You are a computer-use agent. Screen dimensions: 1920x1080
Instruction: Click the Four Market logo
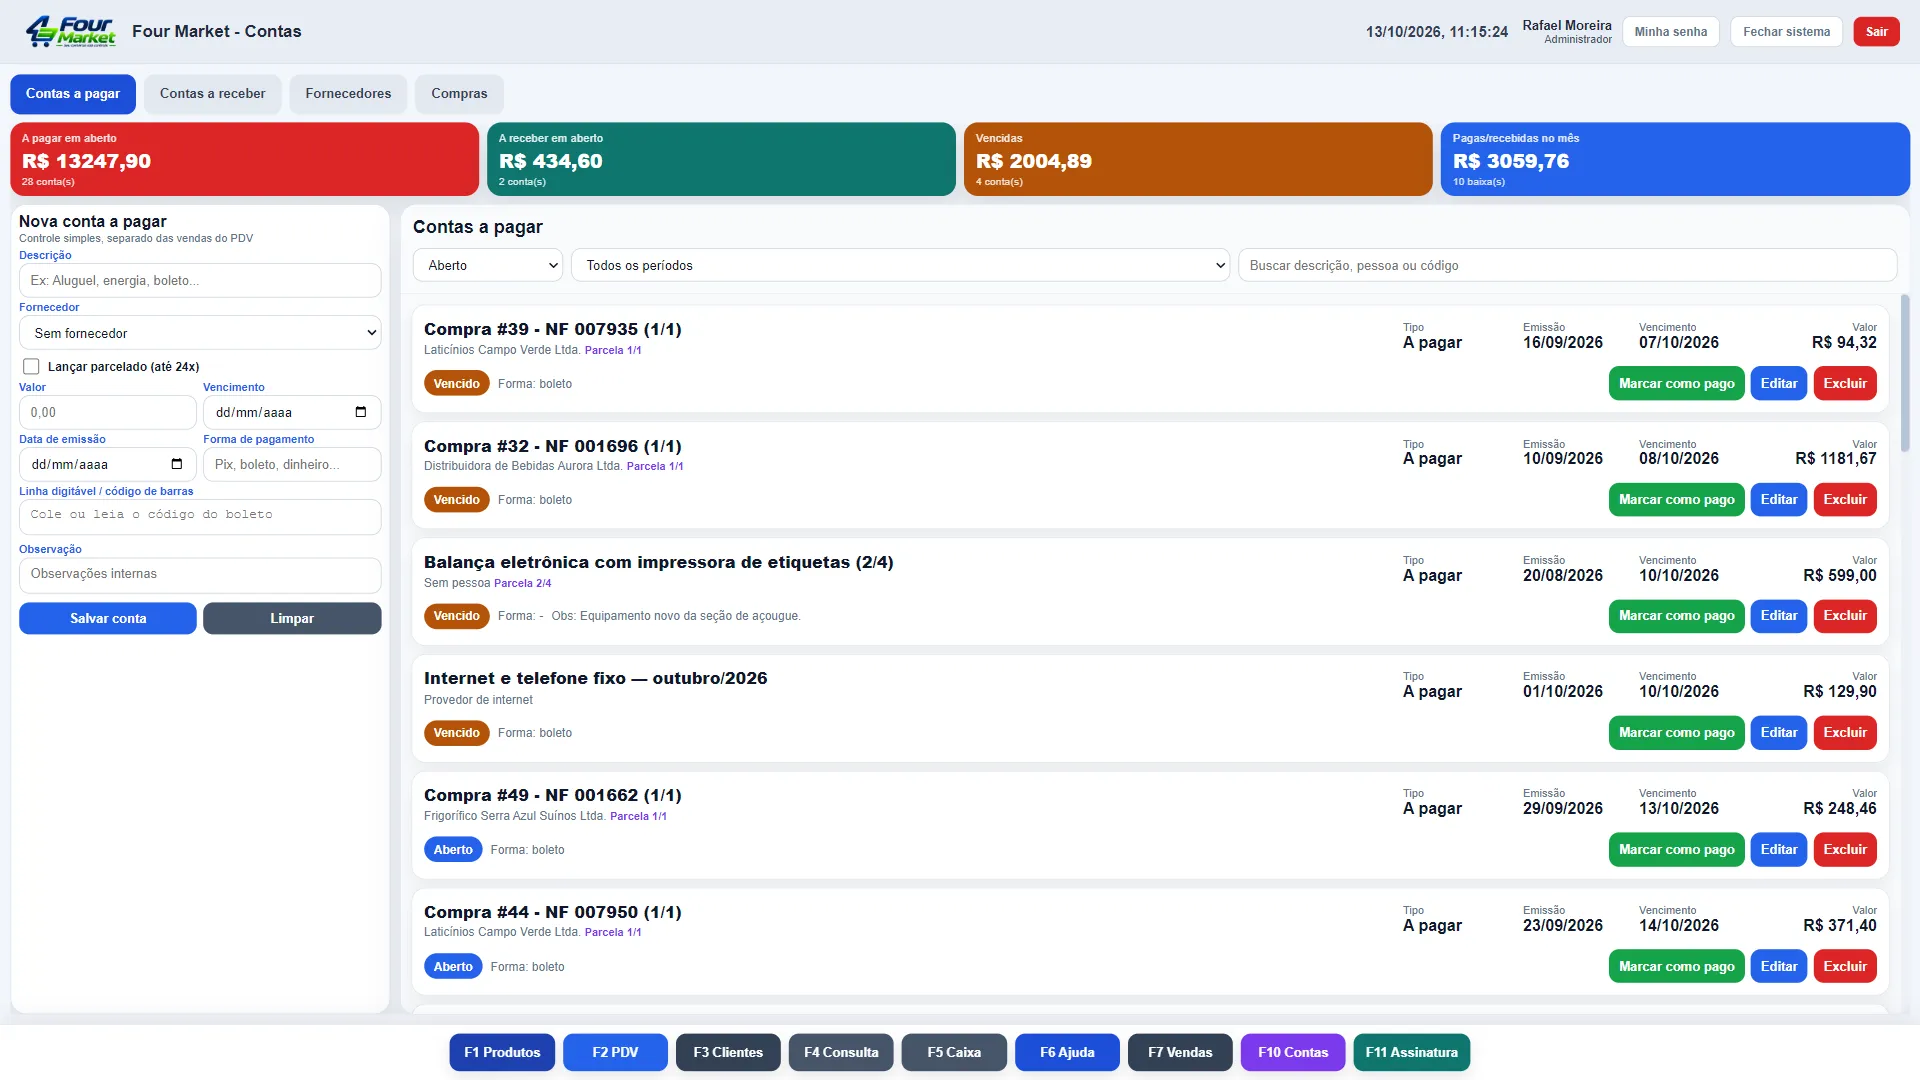tap(70, 31)
